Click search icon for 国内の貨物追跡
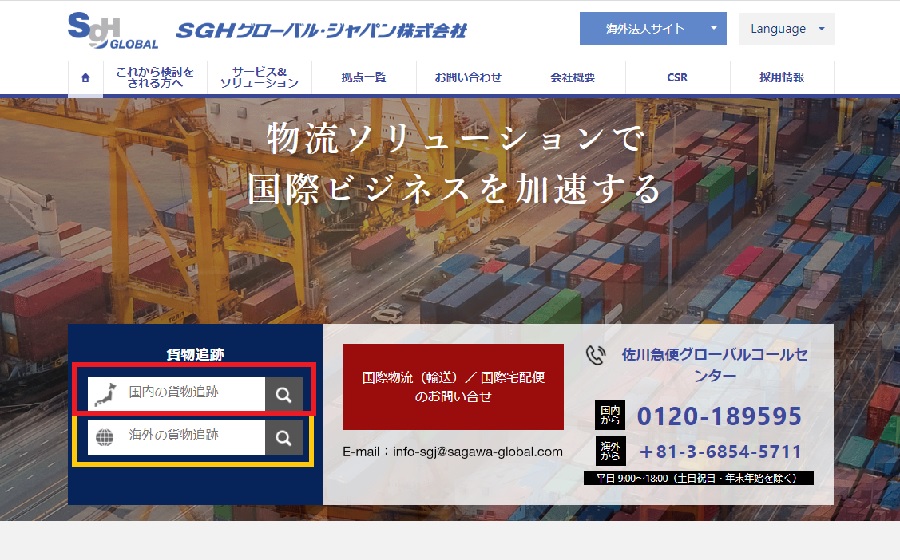Image resolution: width=900 pixels, height=560 pixels. tap(284, 394)
